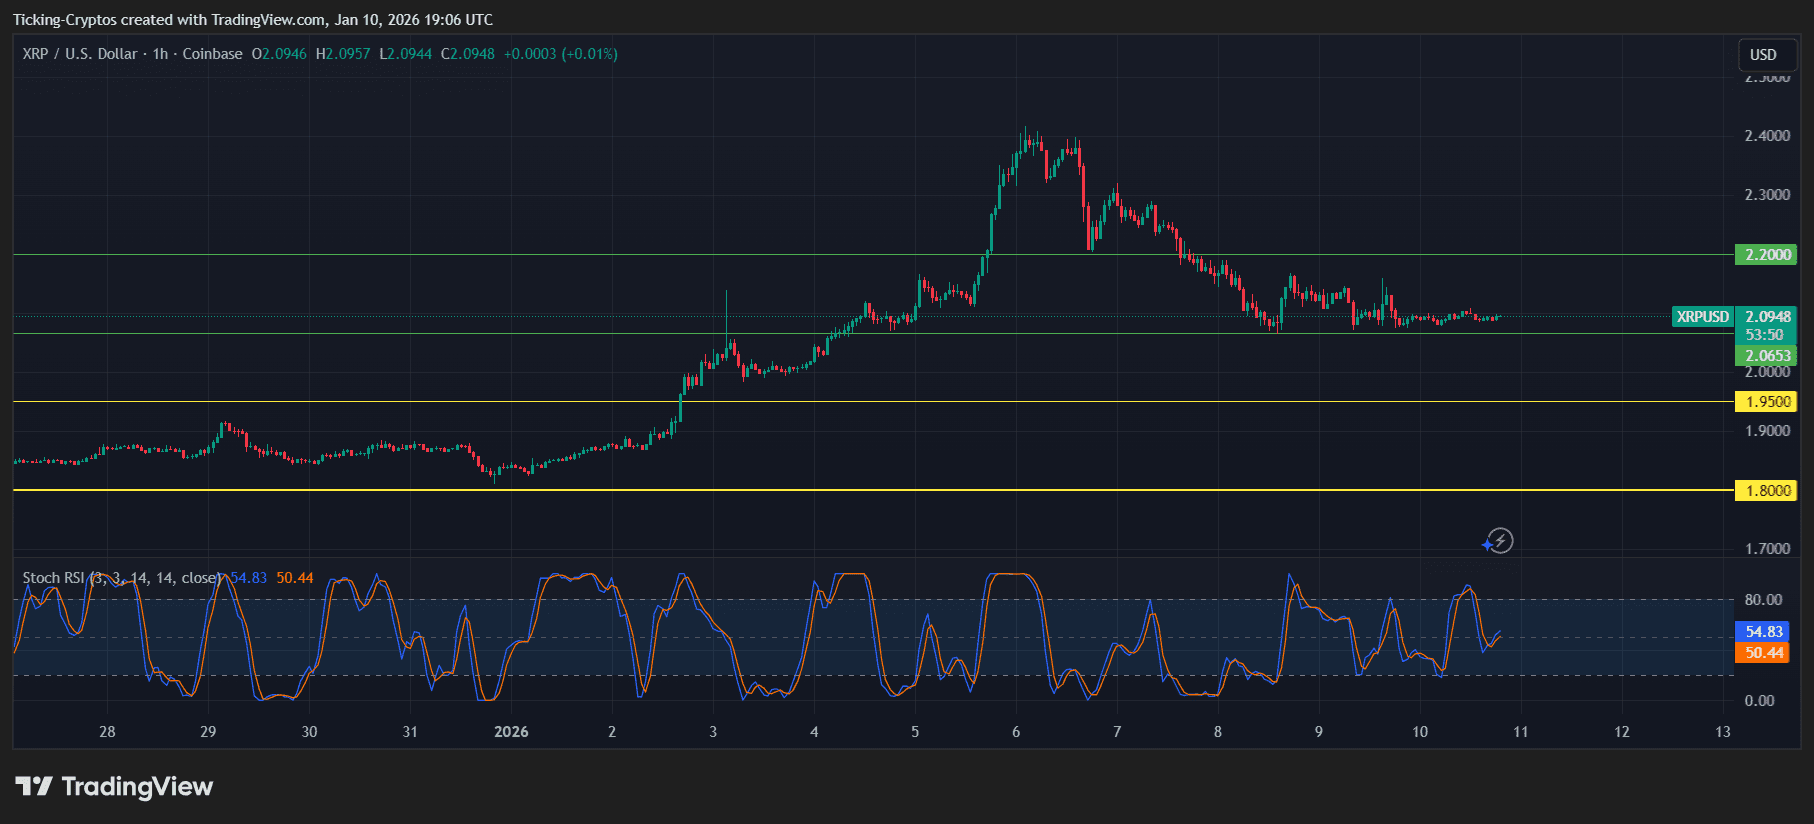Image resolution: width=1814 pixels, height=824 pixels.
Task: Click the 2026 label on time axis
Action: pos(511,732)
